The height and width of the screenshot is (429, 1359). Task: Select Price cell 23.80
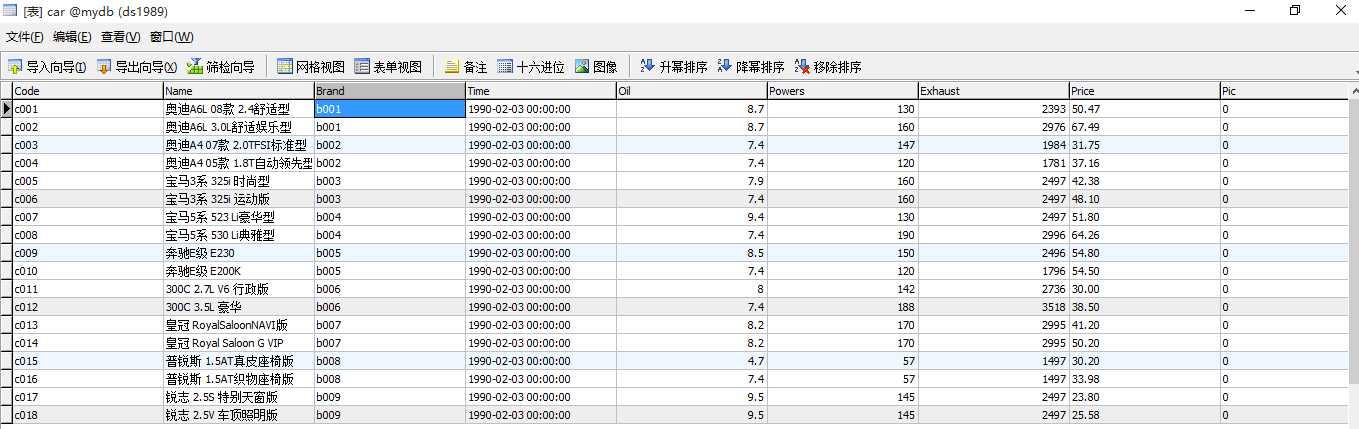point(1145,397)
